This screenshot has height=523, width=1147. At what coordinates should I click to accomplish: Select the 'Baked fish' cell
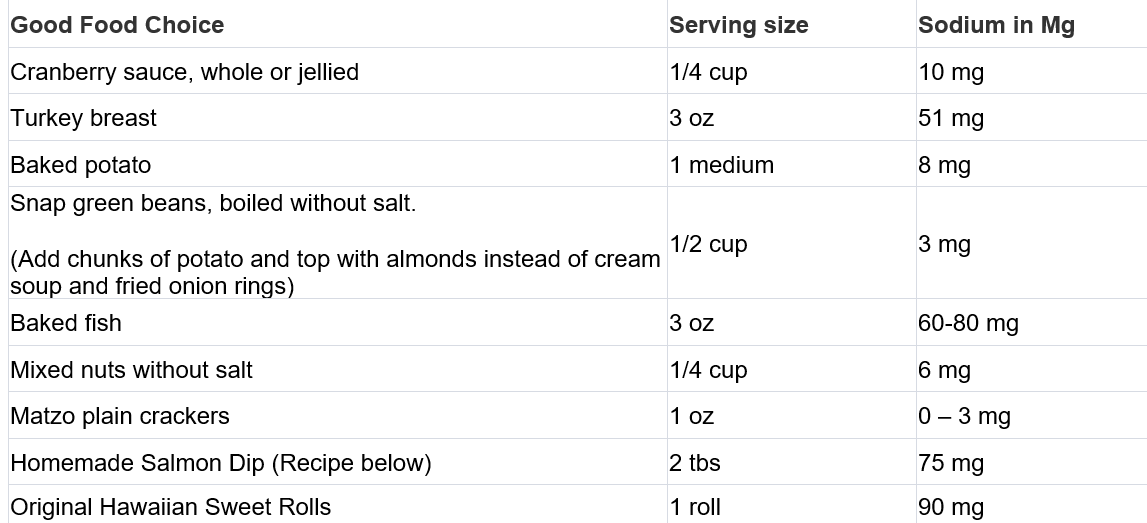(x=66, y=323)
